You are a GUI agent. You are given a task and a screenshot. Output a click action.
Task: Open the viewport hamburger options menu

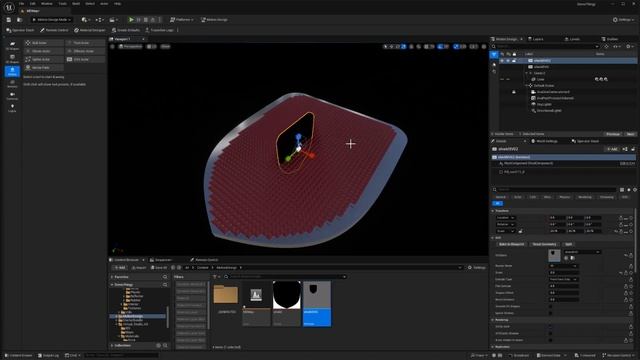point(113,47)
